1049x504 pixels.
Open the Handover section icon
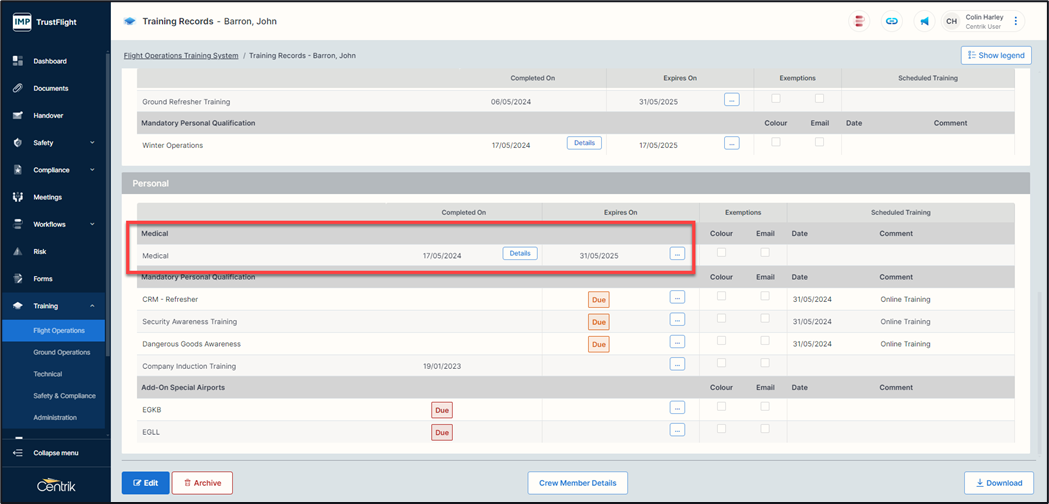[x=18, y=115]
